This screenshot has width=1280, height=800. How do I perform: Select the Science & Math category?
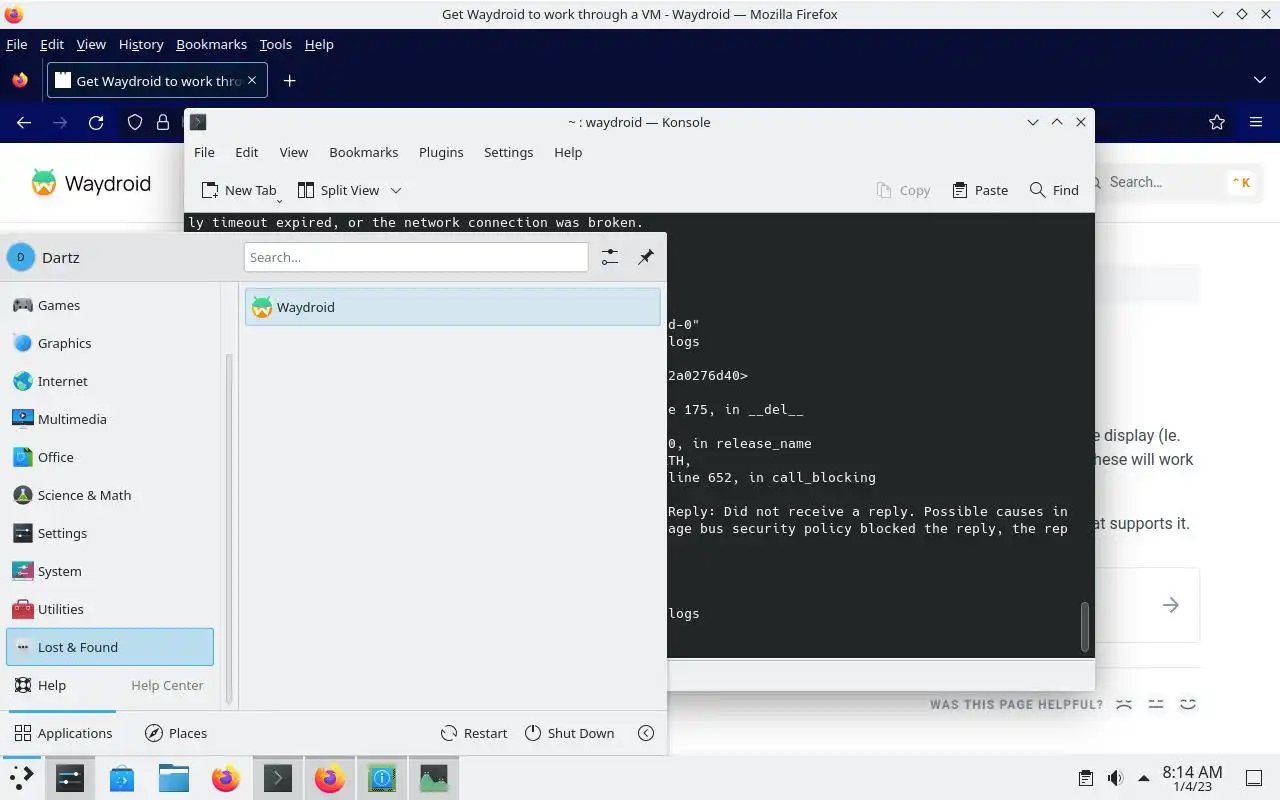[110, 495]
